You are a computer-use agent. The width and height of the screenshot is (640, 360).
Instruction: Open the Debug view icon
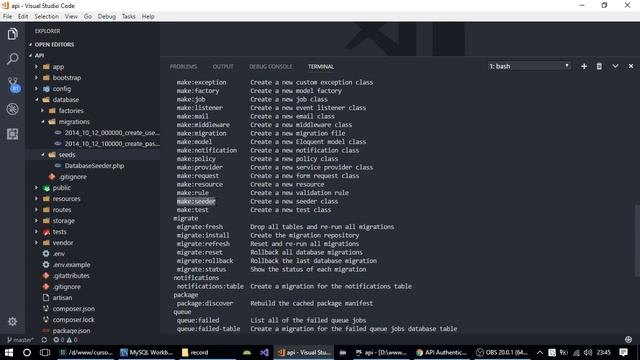coord(12,109)
